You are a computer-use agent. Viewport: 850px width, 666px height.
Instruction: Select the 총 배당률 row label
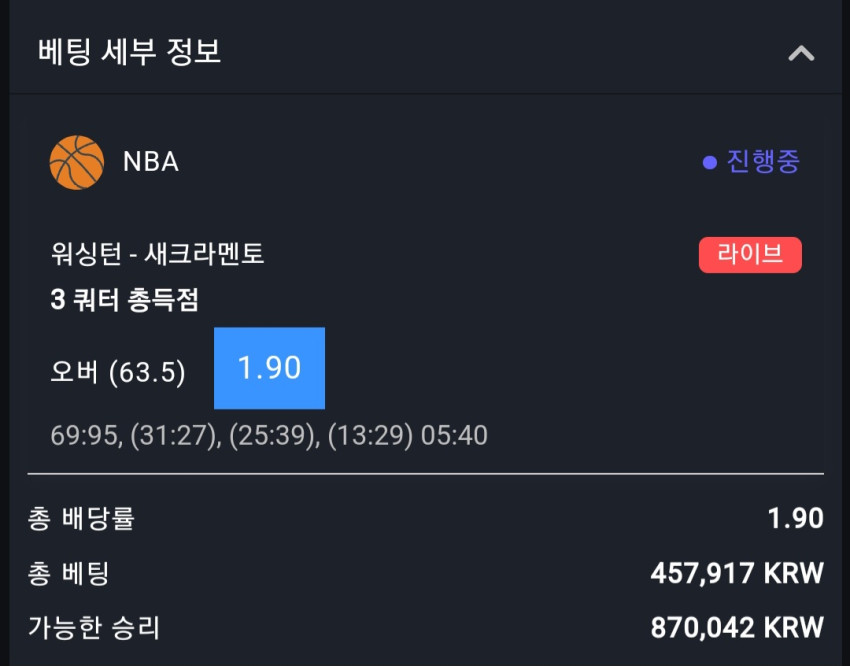(x=81, y=518)
